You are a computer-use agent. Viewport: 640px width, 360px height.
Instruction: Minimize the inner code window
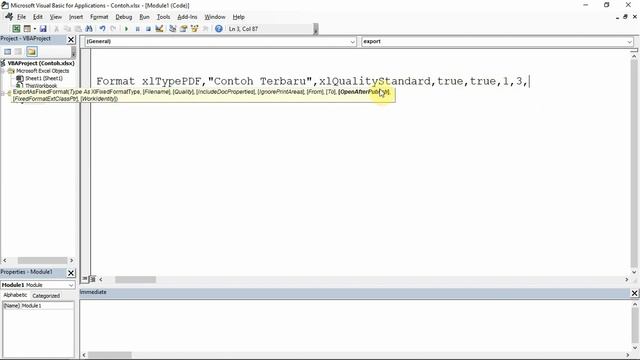617,17
